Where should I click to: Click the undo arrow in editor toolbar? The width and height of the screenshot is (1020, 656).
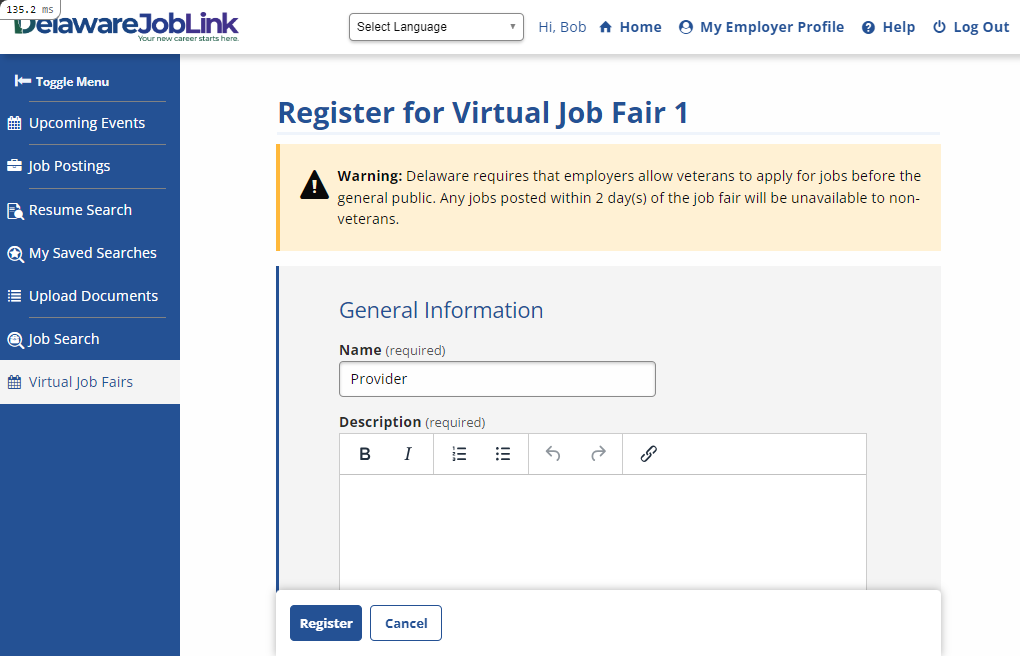553,454
